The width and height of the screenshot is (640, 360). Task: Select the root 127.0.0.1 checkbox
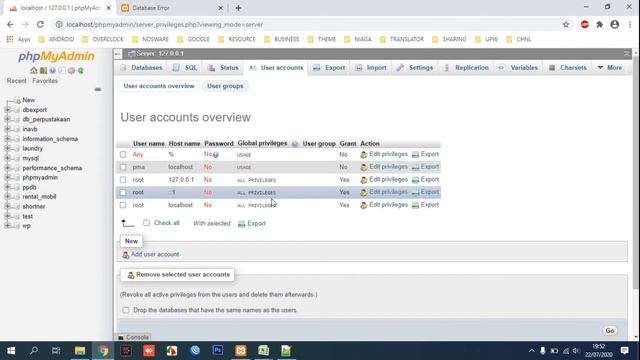pos(123,180)
